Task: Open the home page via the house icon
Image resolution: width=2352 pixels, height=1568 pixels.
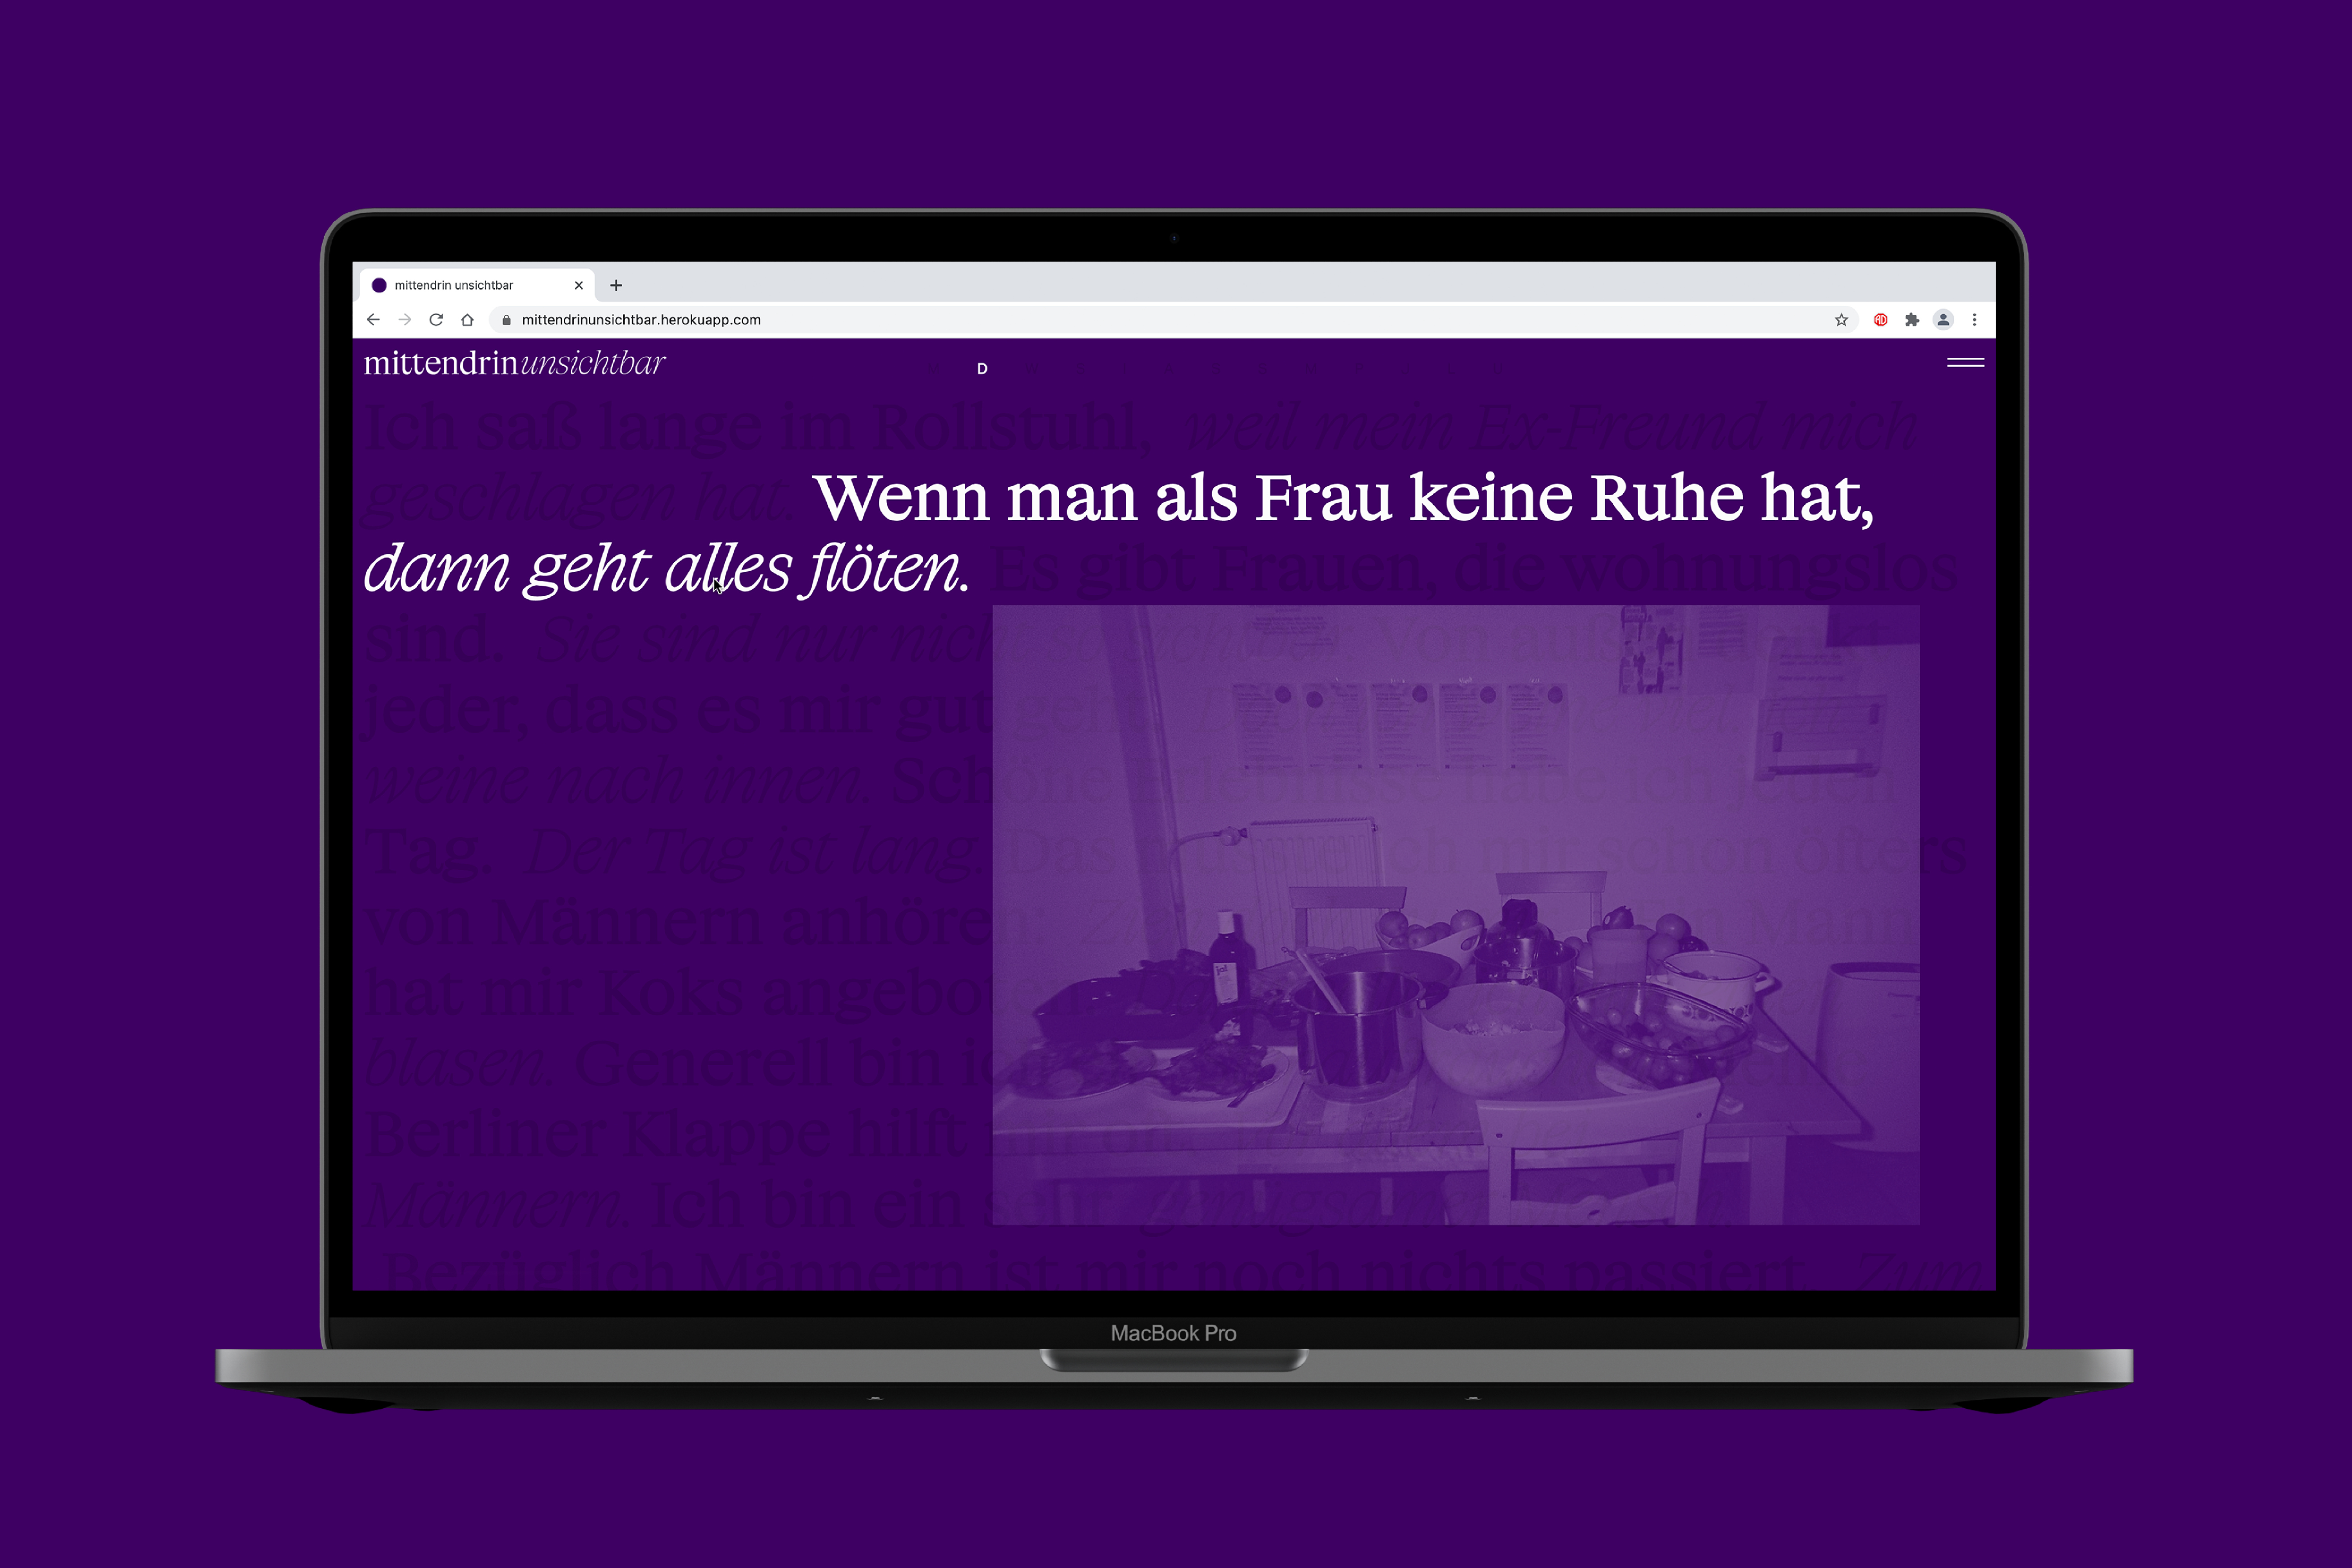Action: 467,320
